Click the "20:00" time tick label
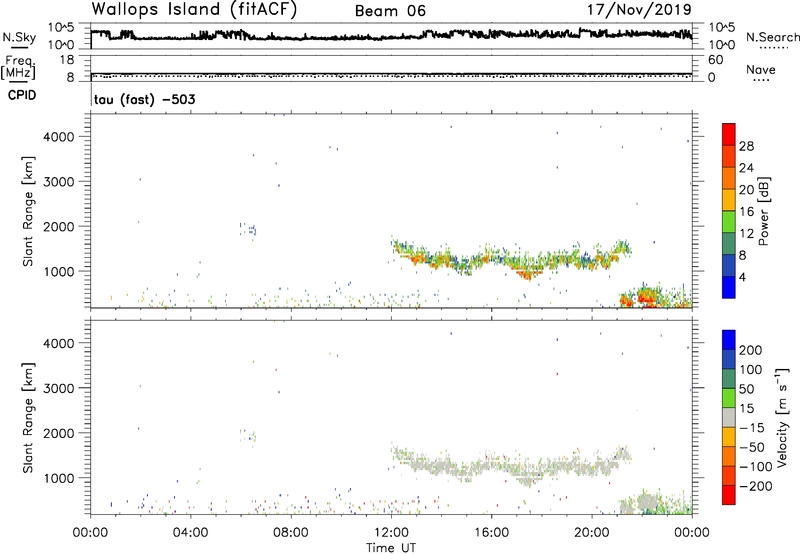This screenshot has width=800, height=554. click(591, 533)
